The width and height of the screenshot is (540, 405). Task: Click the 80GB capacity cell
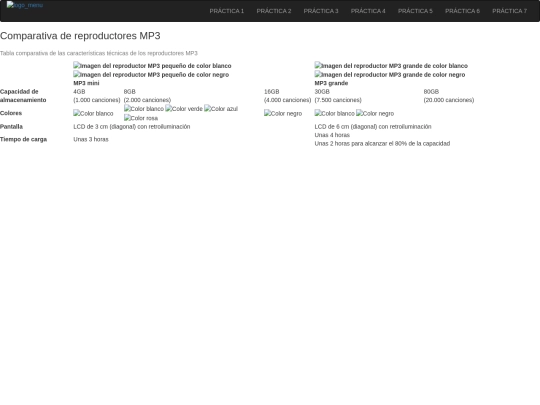449,96
